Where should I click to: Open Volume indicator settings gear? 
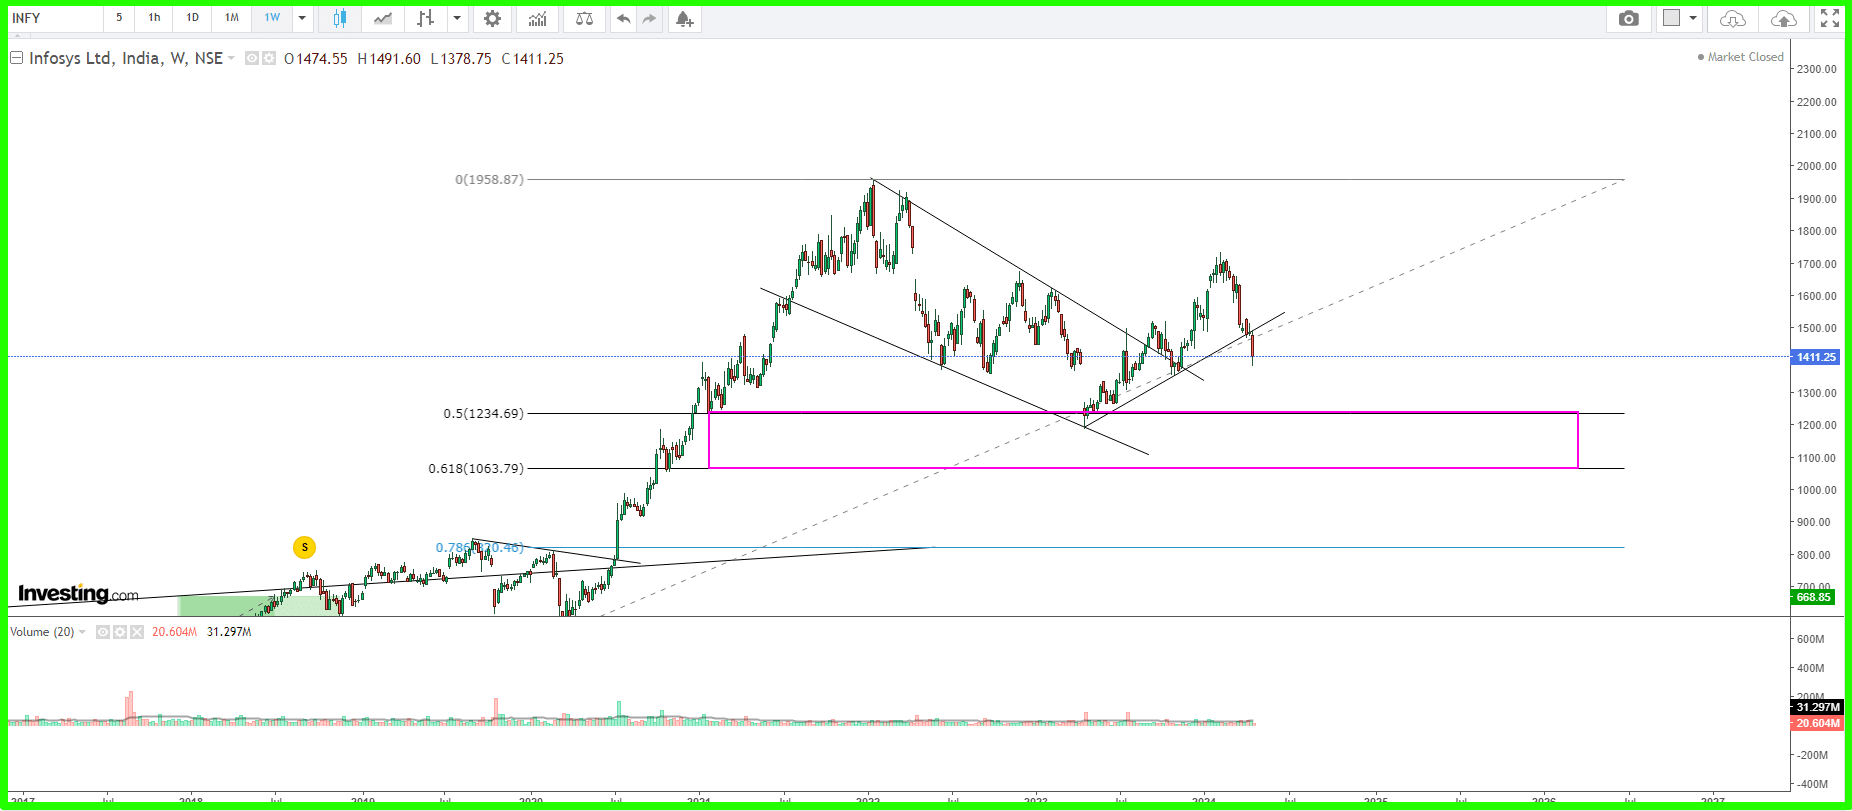pos(120,632)
